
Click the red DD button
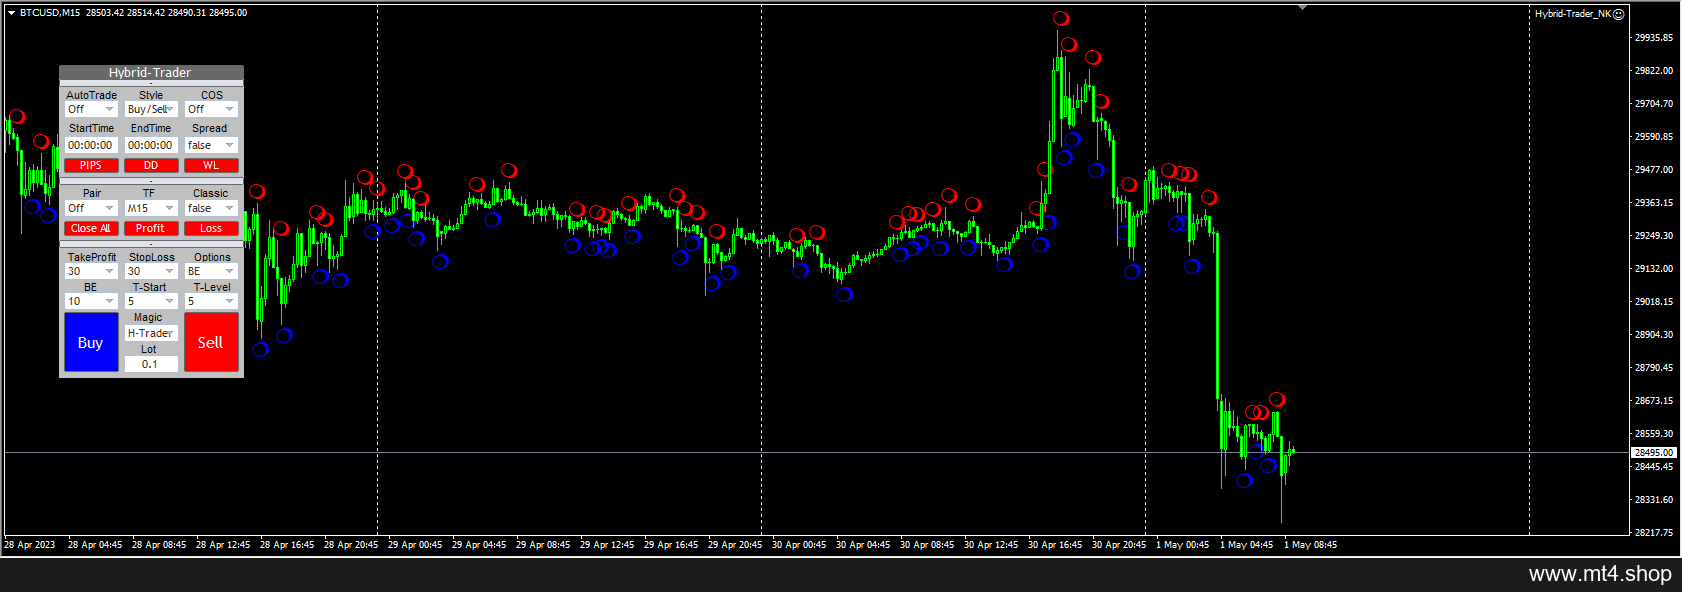pyautogui.click(x=151, y=165)
